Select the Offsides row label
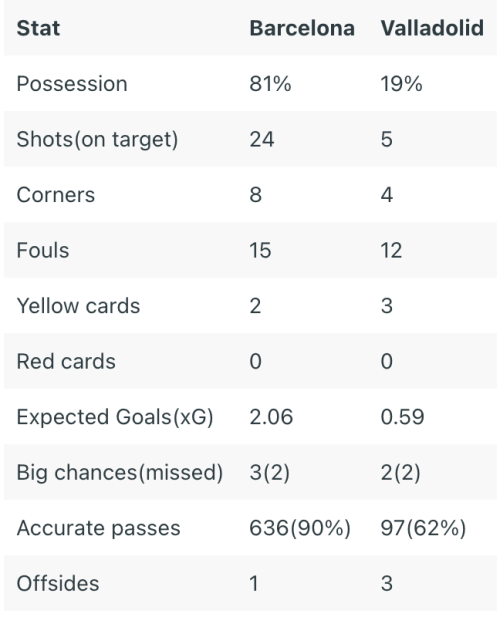The height and width of the screenshot is (617, 500). click(x=58, y=584)
